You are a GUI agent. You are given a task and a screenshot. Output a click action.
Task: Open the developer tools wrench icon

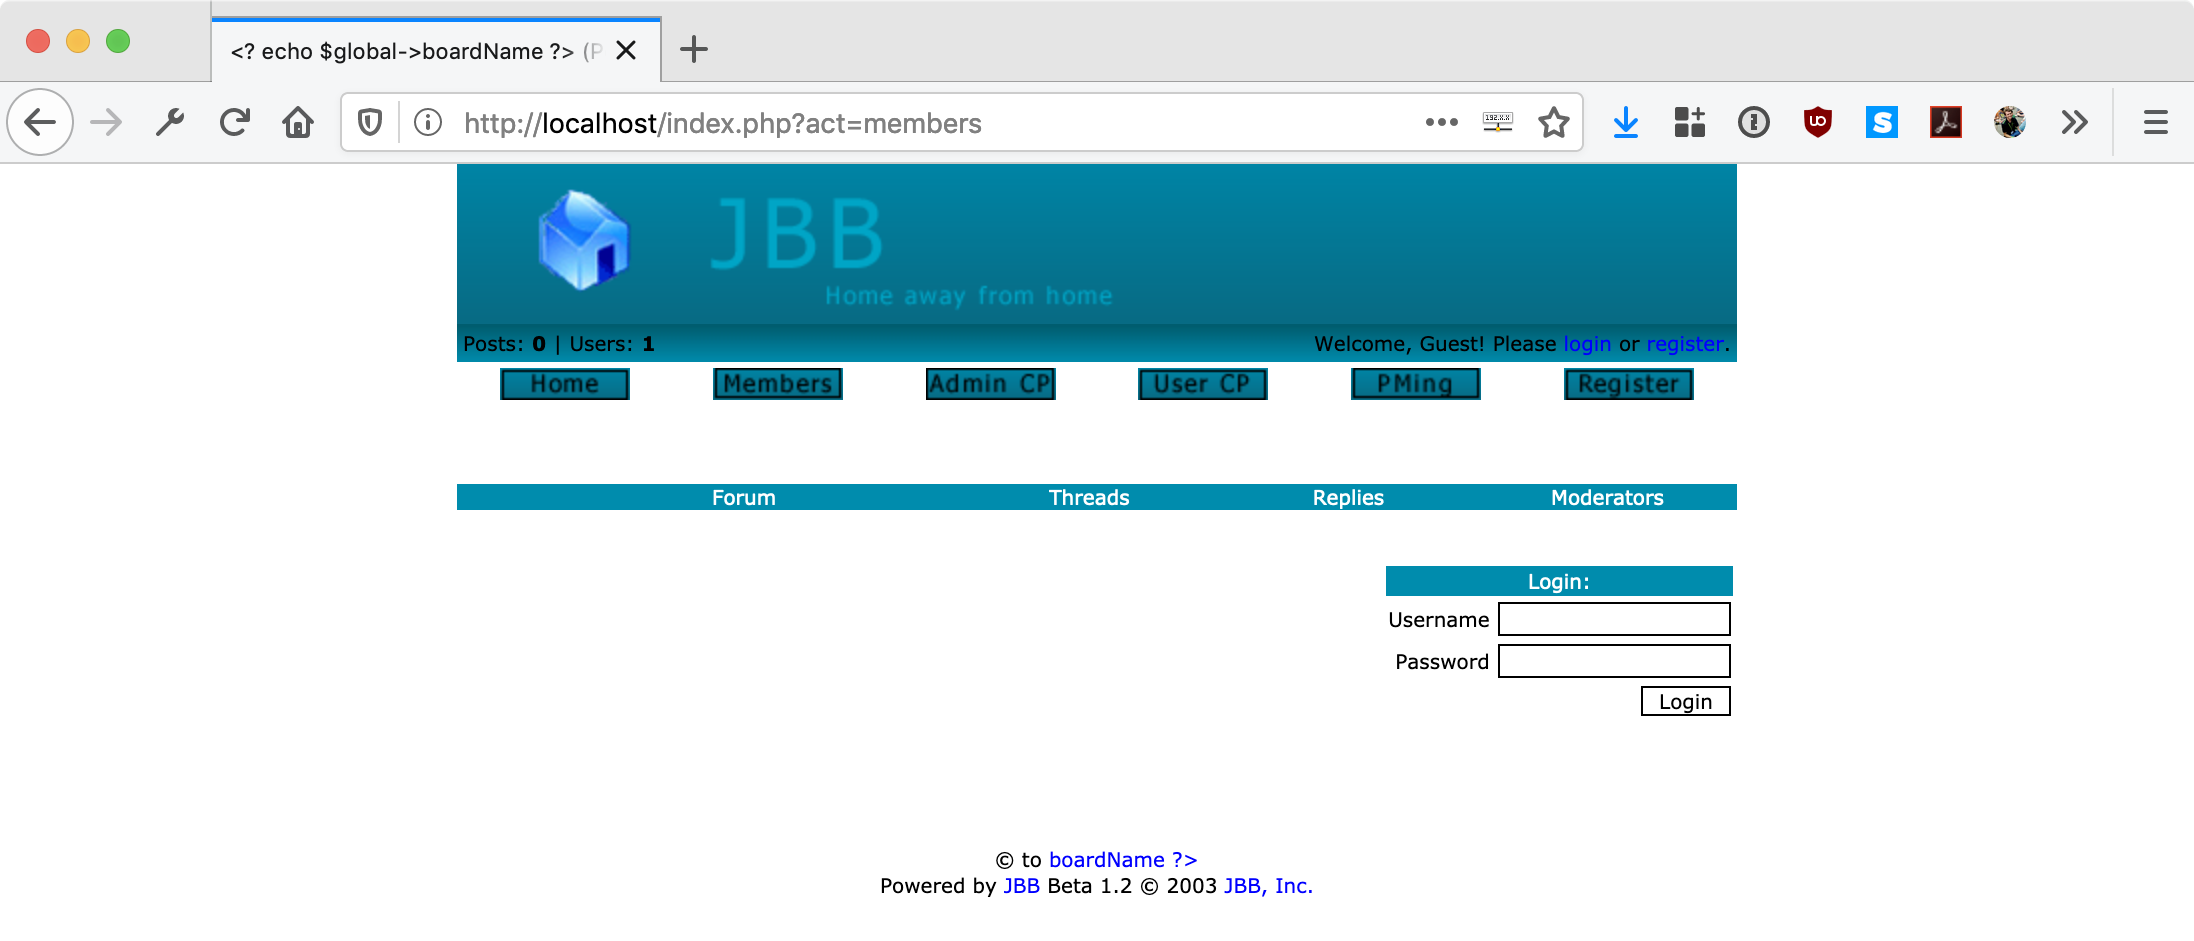[170, 123]
